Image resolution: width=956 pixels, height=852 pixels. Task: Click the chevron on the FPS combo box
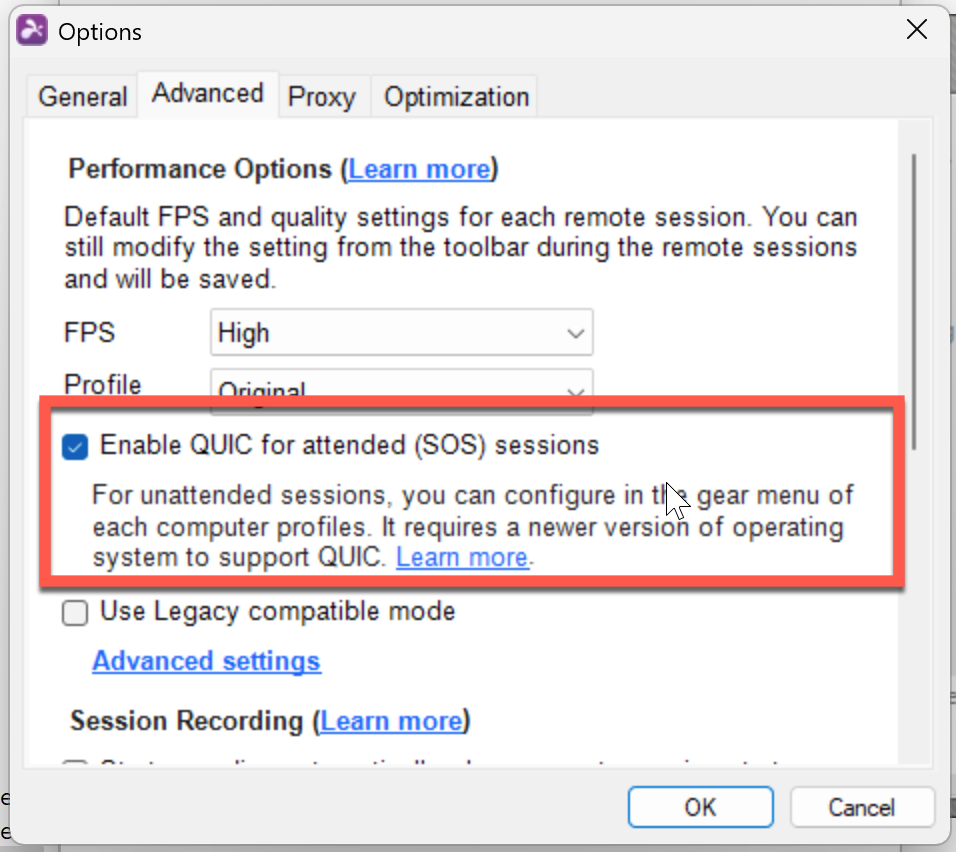[x=576, y=332]
